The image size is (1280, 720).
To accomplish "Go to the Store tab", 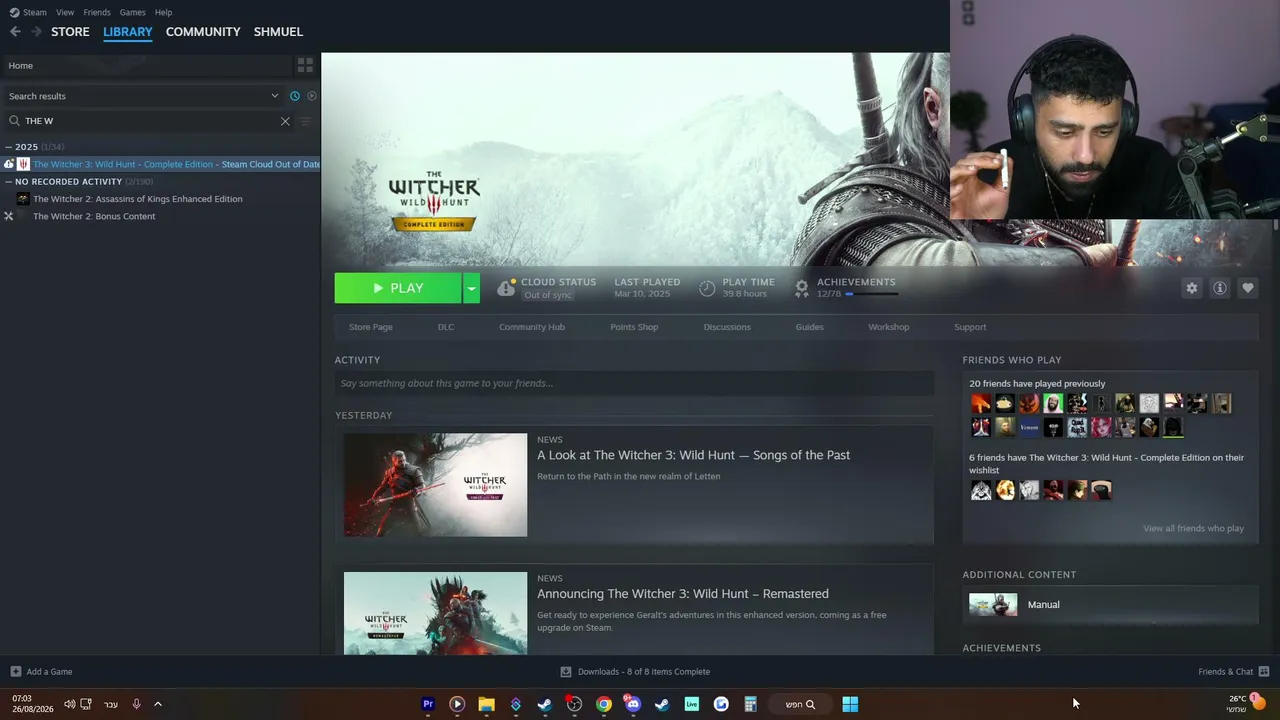I will [x=70, y=32].
